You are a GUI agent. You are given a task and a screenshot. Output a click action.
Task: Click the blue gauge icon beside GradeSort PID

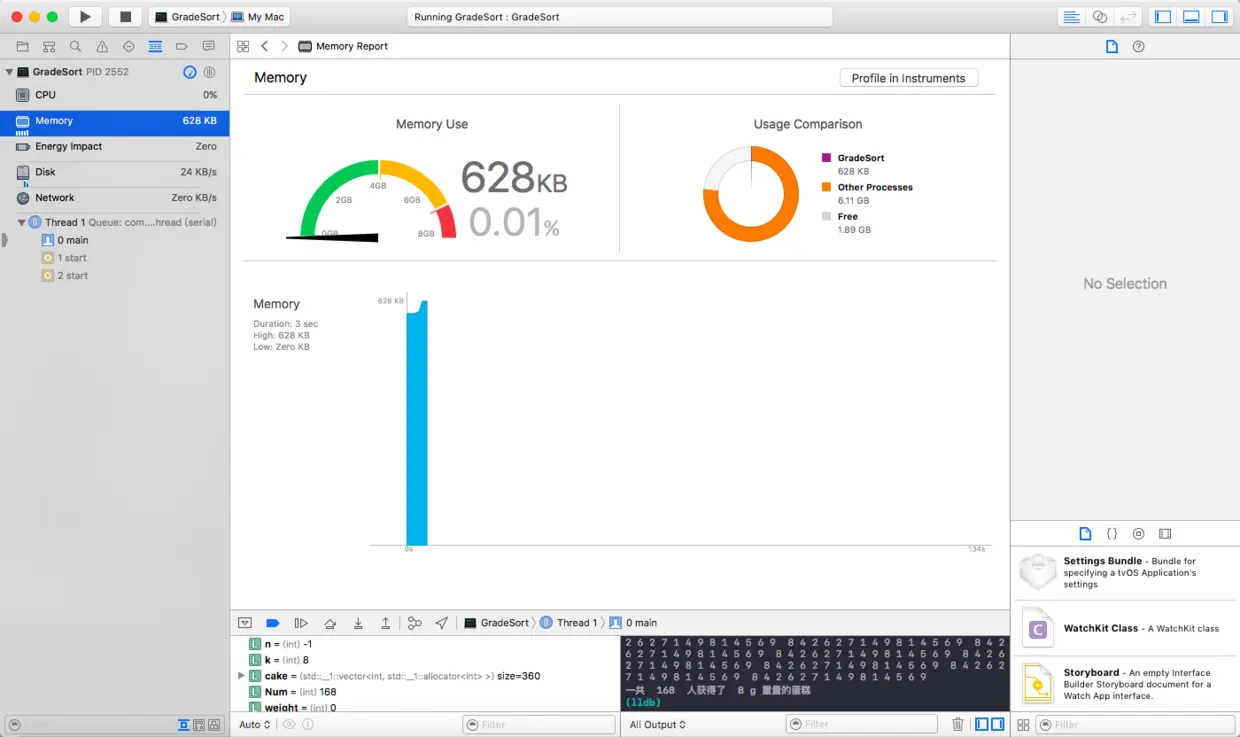(x=190, y=72)
